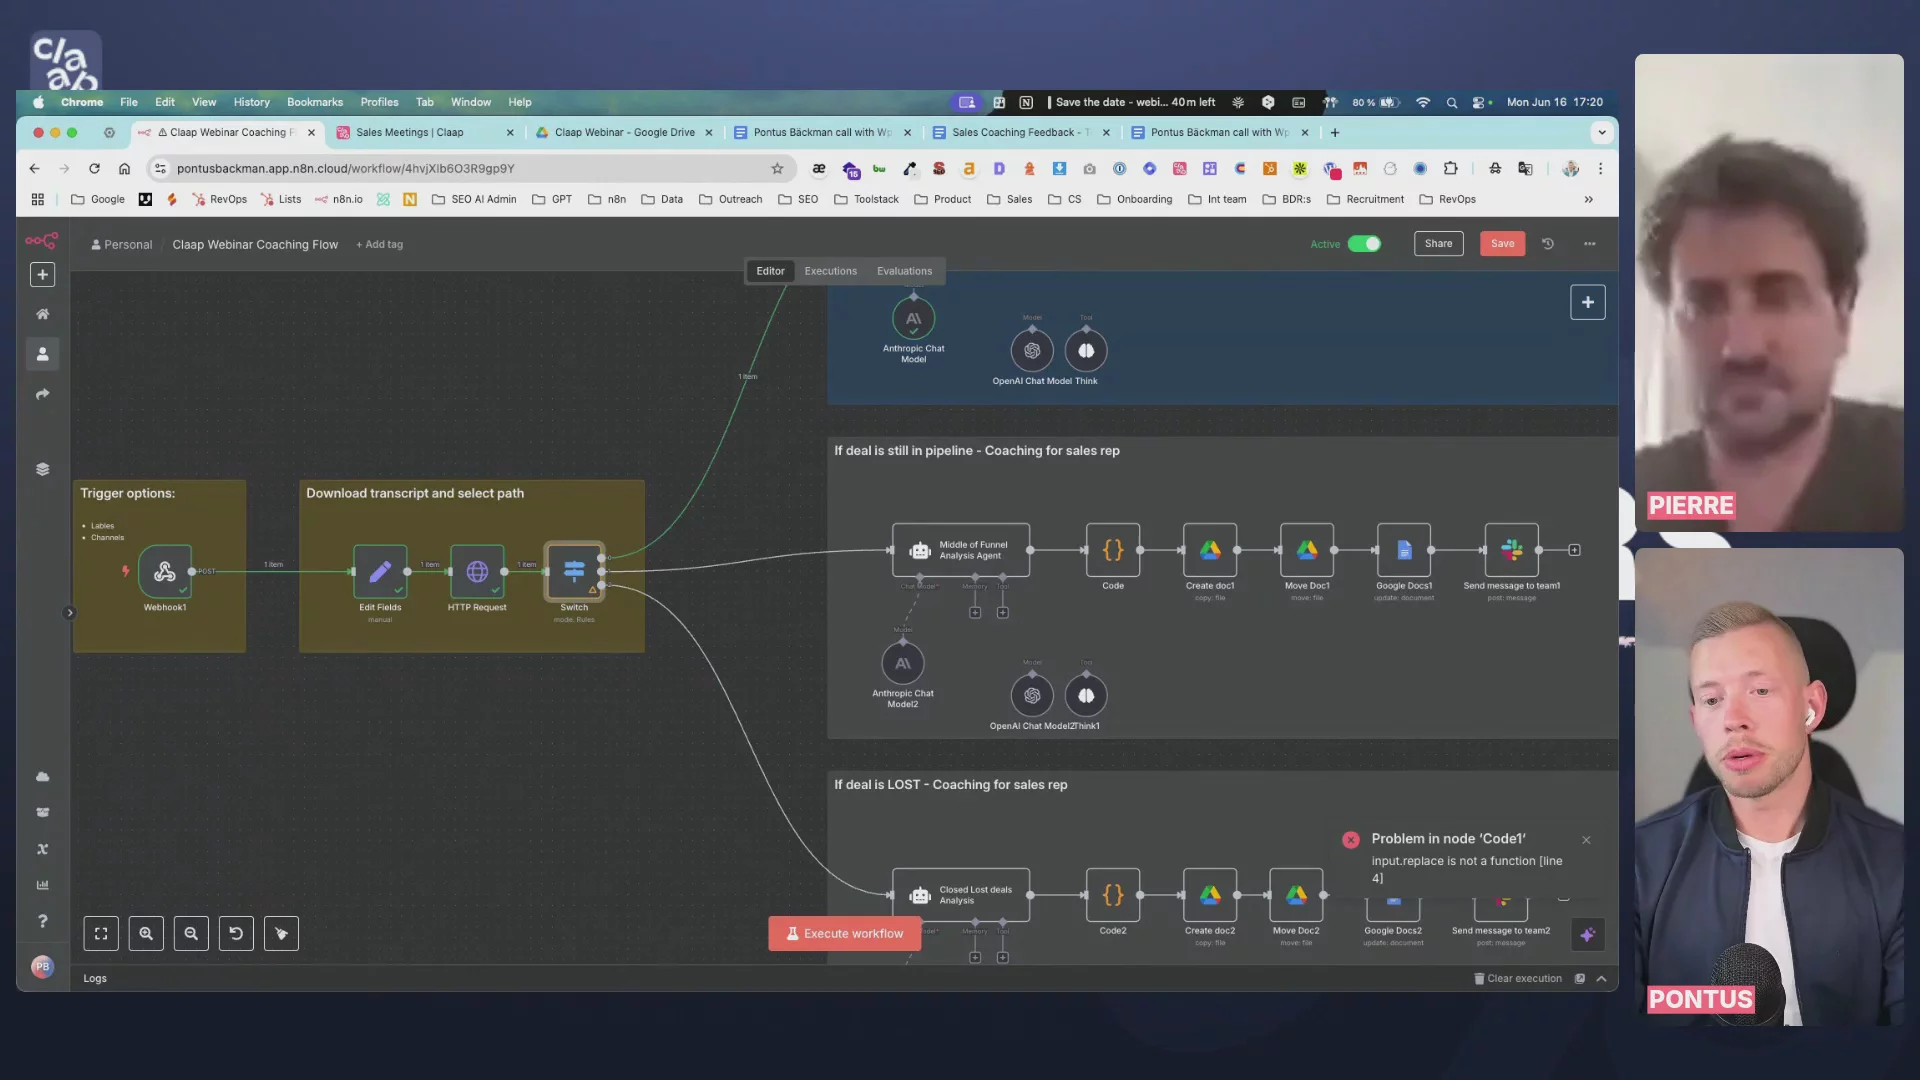Show more bookmarks chevron

[x=1589, y=199]
